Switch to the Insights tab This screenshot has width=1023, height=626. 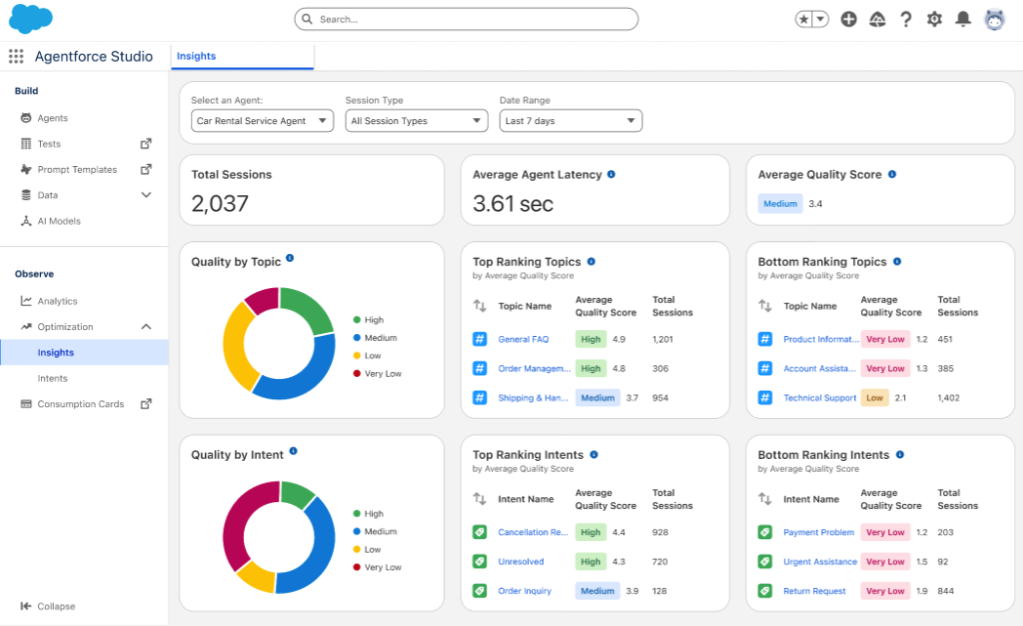tap(196, 56)
